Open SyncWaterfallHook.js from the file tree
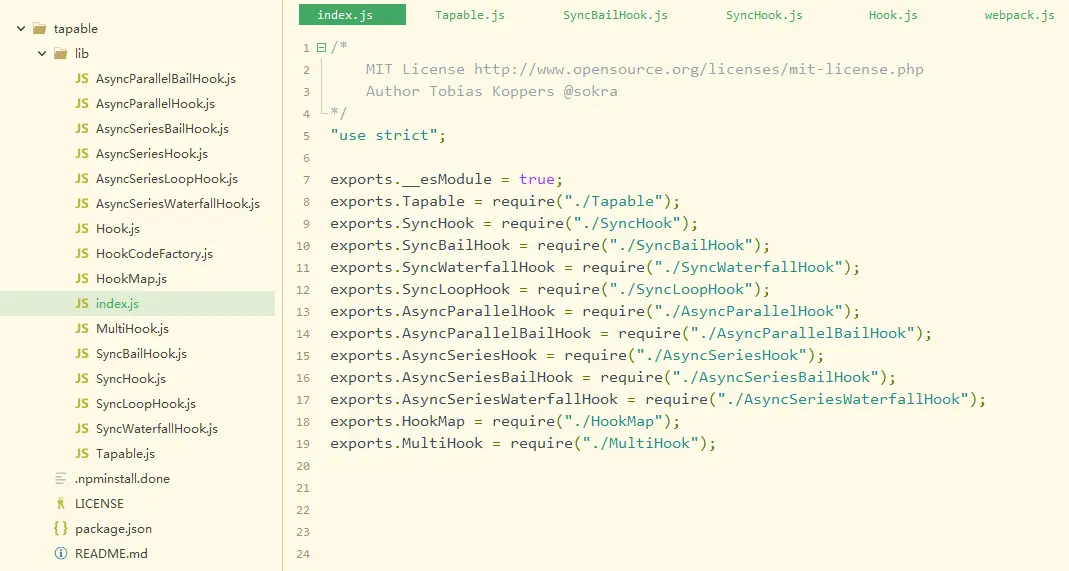Image resolution: width=1069 pixels, height=571 pixels. 157,429
